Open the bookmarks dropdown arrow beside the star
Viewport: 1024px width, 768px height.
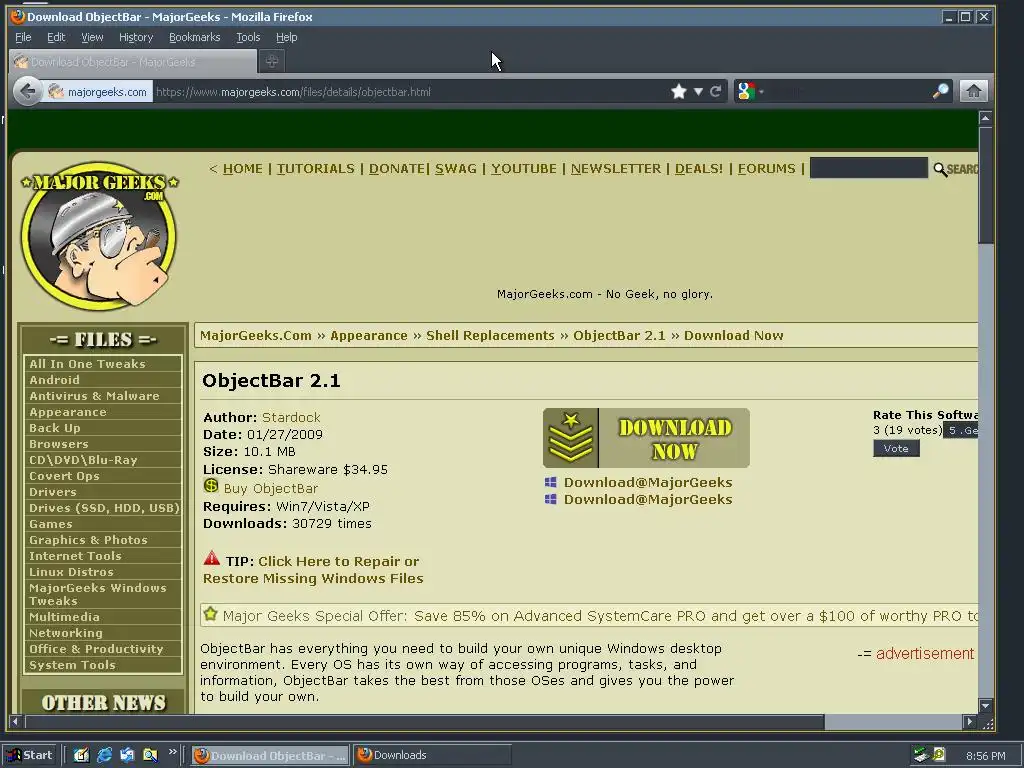[698, 91]
